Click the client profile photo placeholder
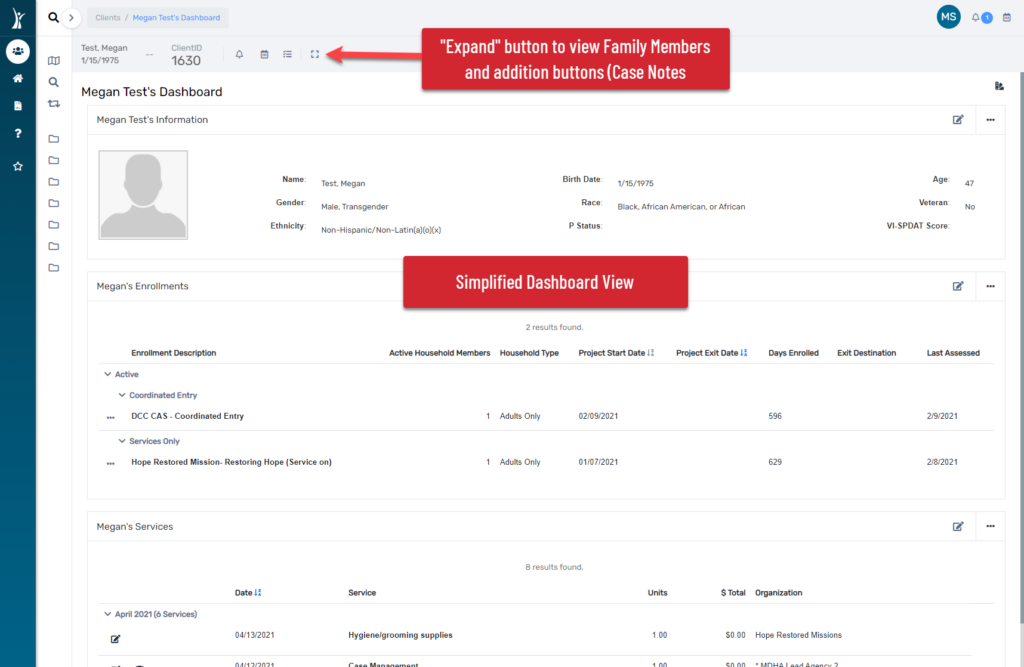This screenshot has height=667, width=1024. point(143,195)
